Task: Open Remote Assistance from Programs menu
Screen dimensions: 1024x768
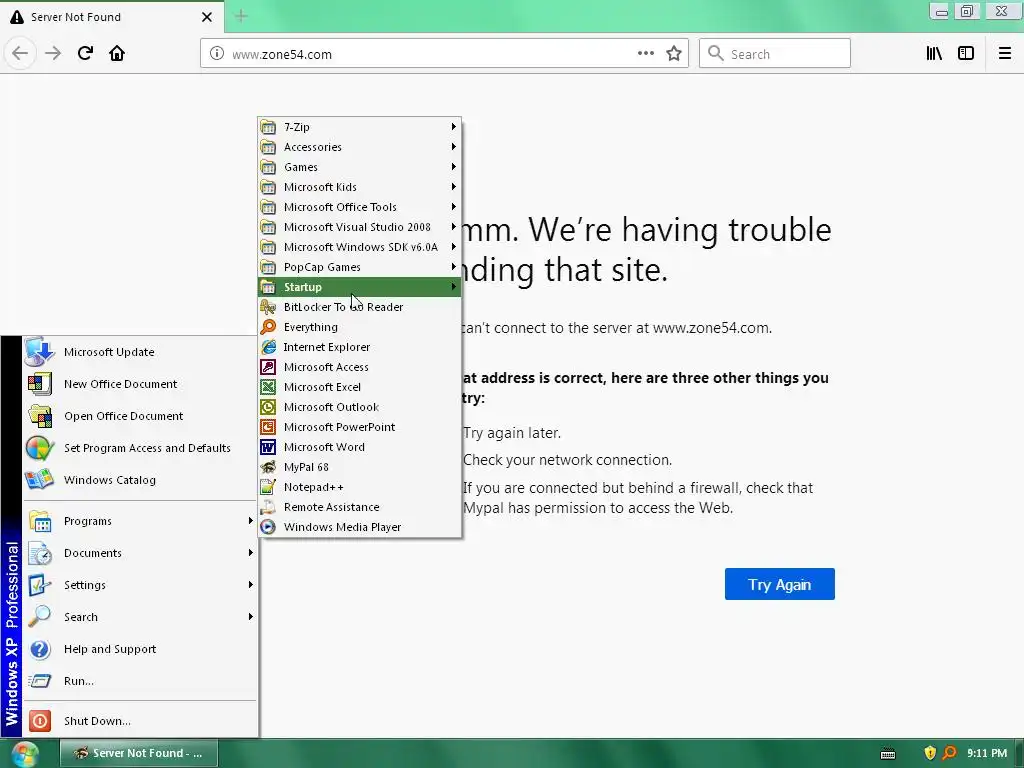Action: pyautogui.click(x=360, y=507)
